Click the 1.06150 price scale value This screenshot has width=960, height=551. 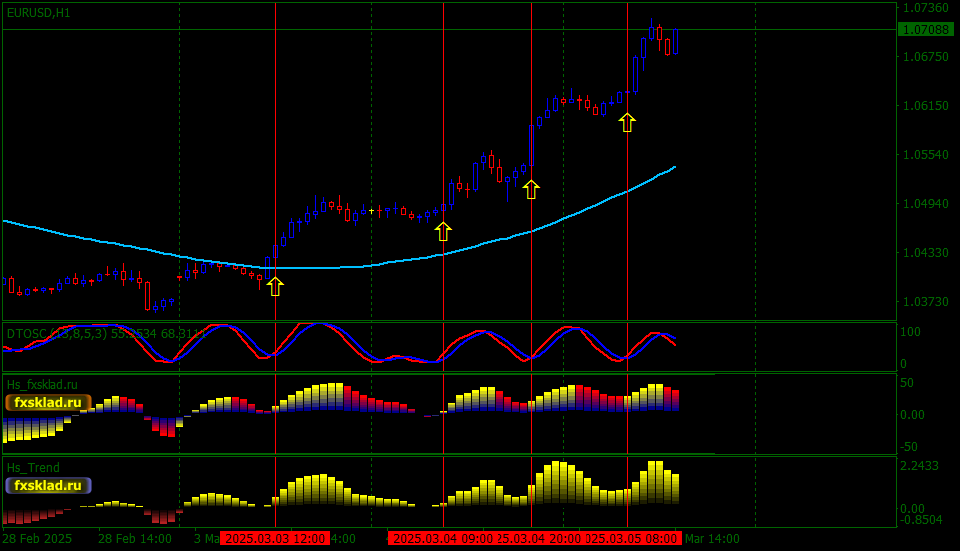[926, 105]
